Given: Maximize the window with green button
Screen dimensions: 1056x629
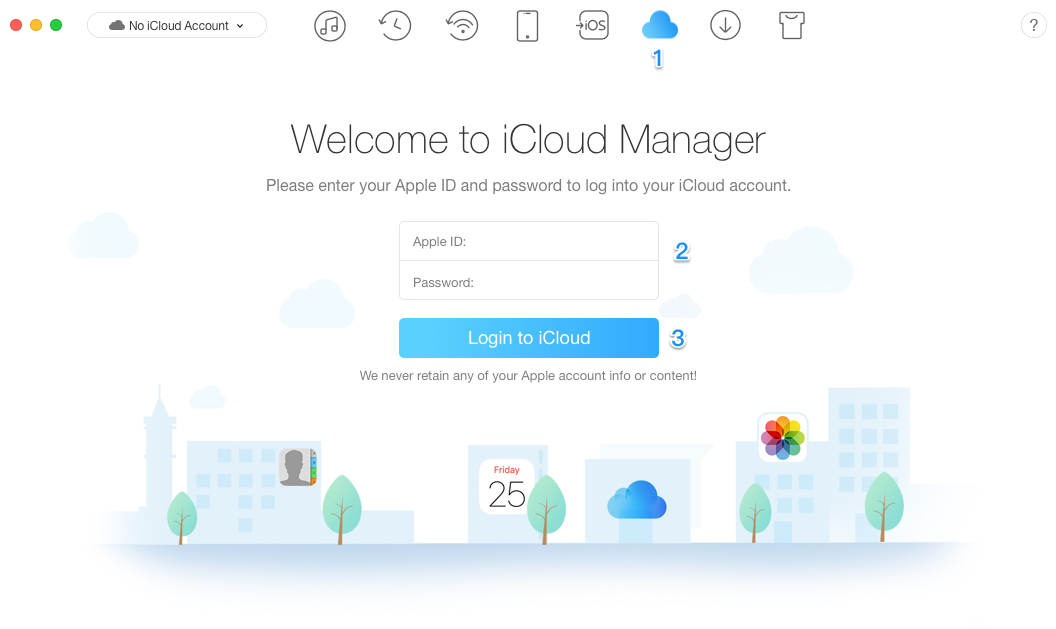Looking at the screenshot, I should coord(57,26).
